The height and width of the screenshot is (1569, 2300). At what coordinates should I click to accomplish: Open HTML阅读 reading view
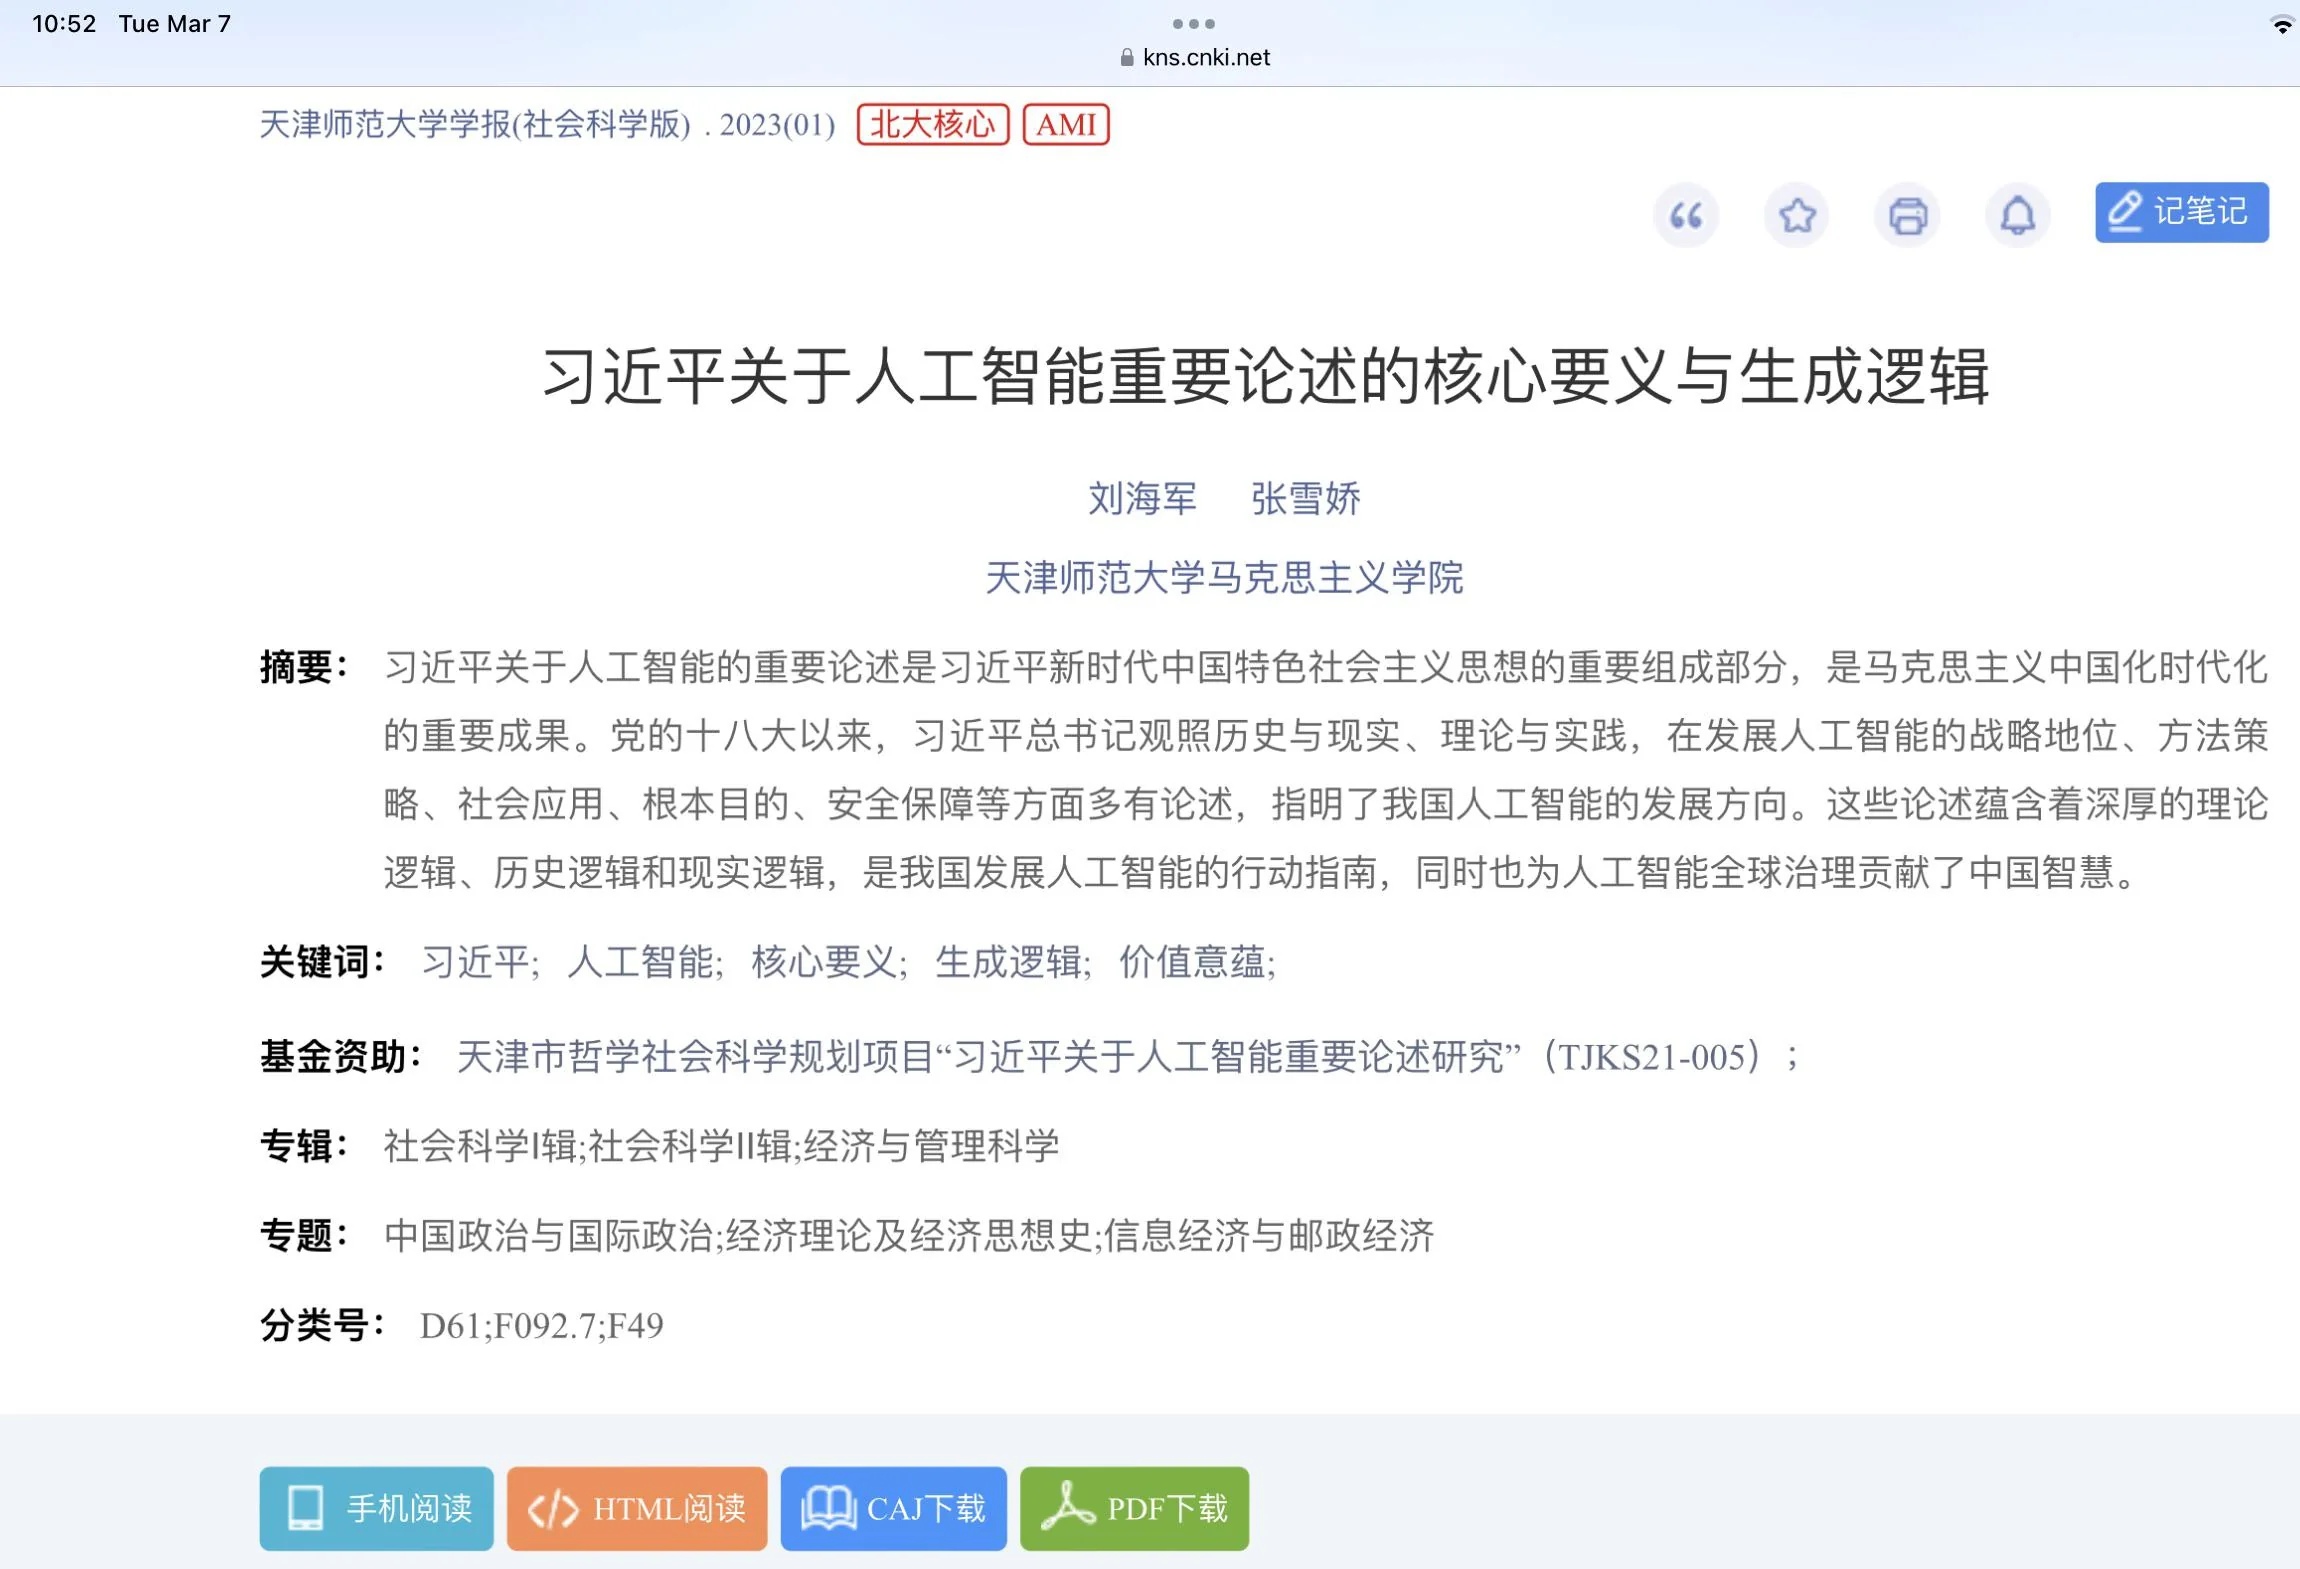click(637, 1508)
